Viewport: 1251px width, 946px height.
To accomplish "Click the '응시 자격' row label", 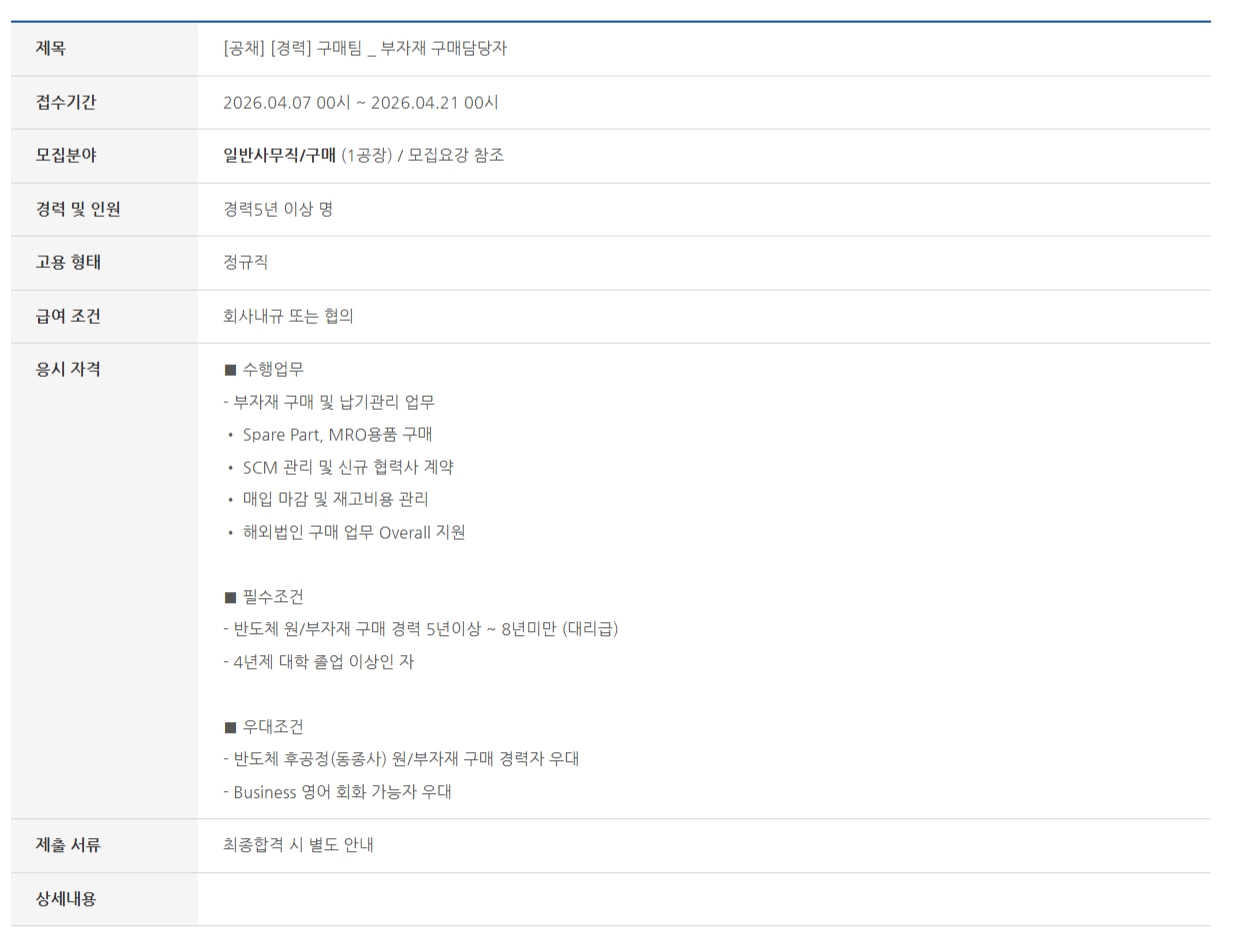I will (x=68, y=369).
